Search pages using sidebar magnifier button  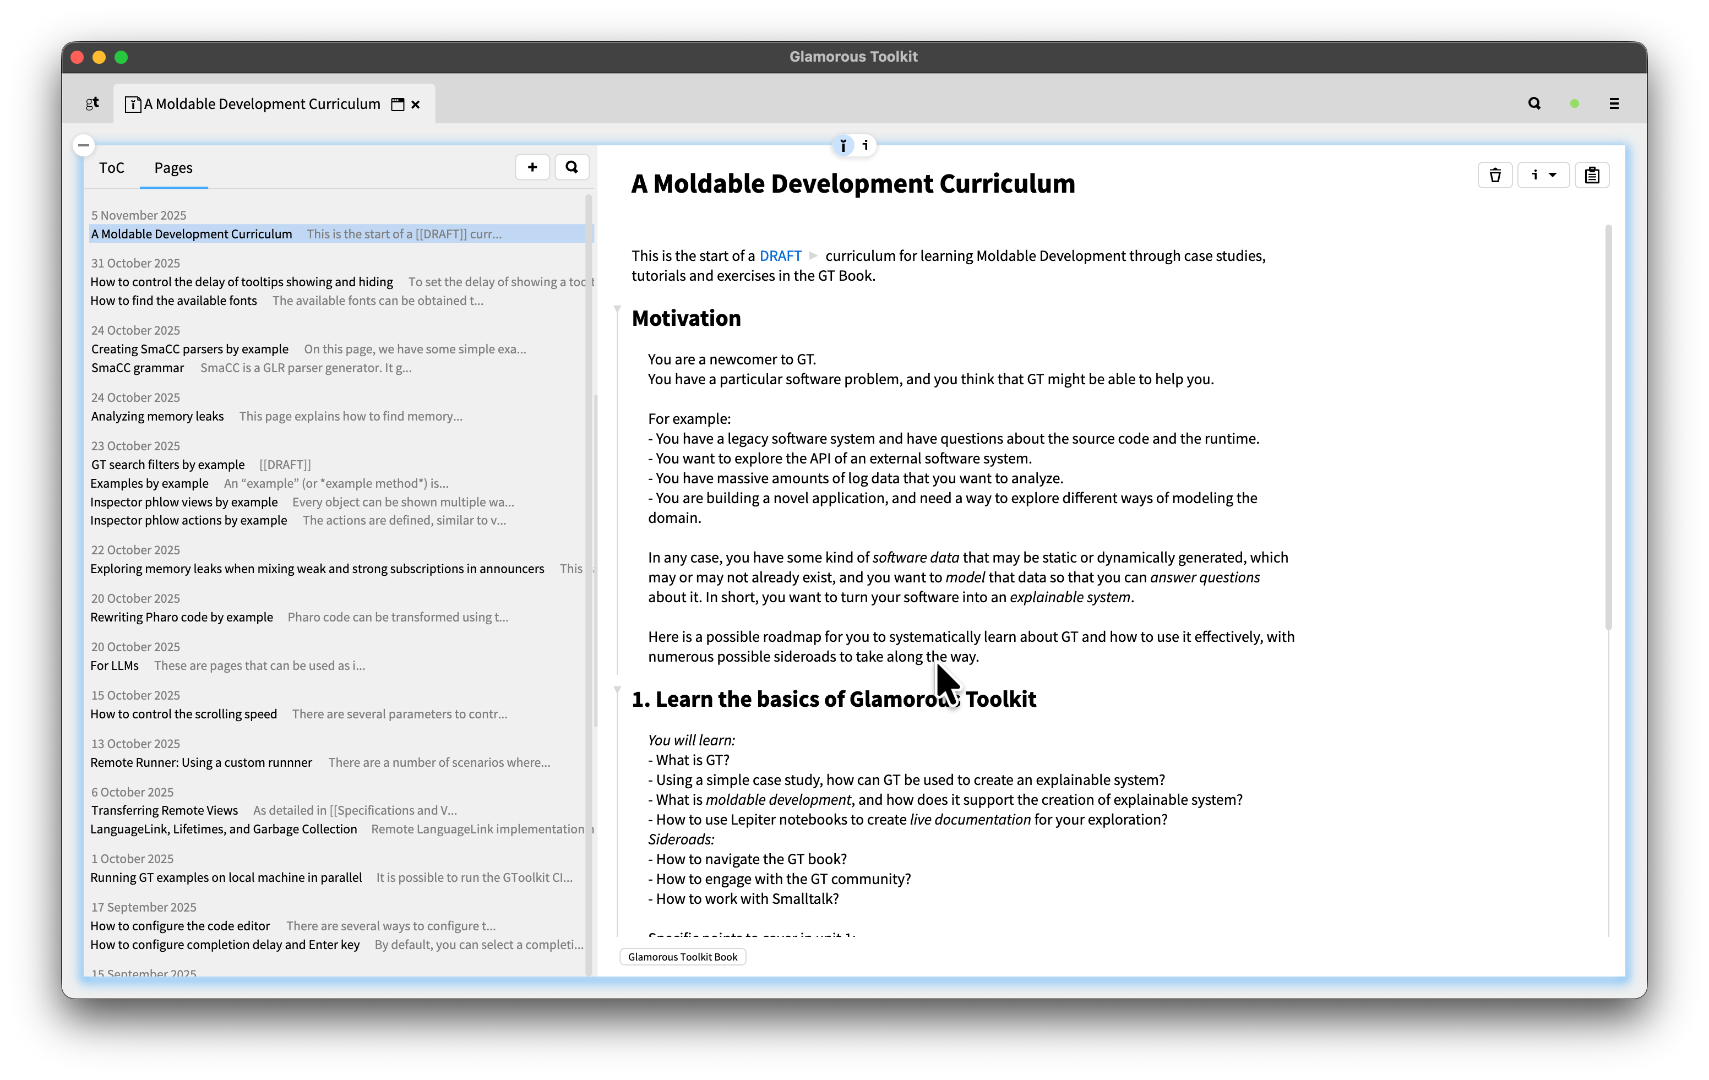572,167
